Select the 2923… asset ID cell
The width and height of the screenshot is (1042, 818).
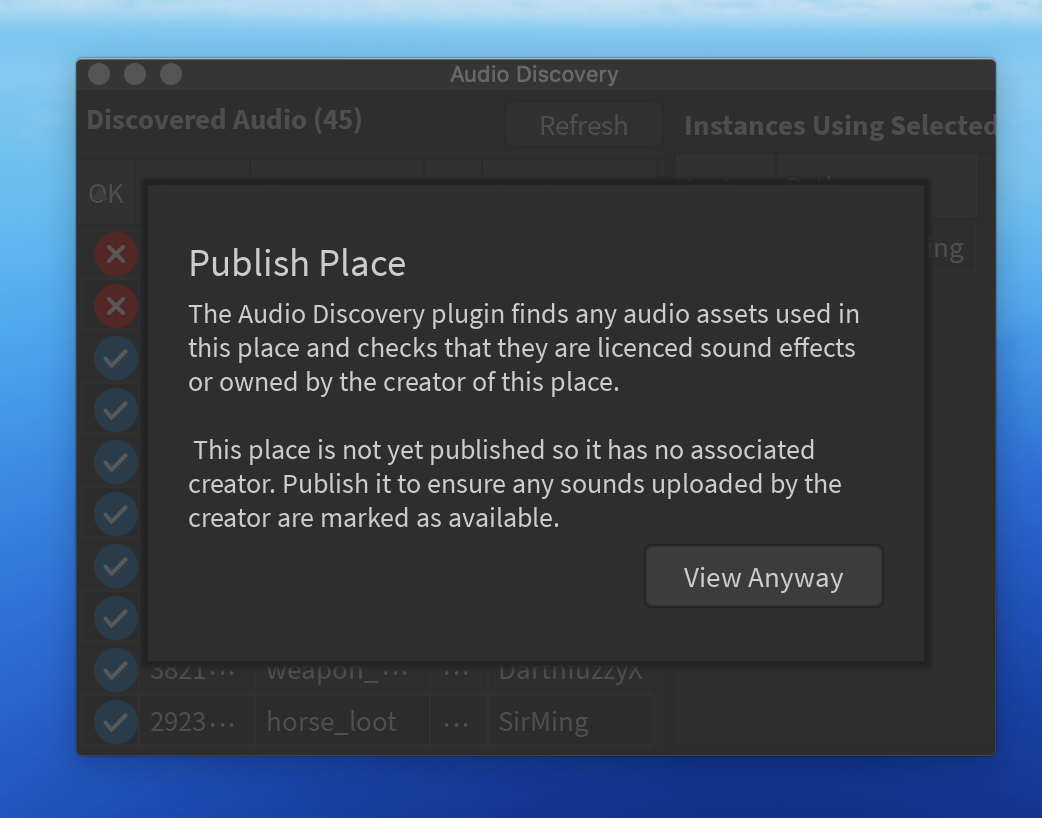196,722
